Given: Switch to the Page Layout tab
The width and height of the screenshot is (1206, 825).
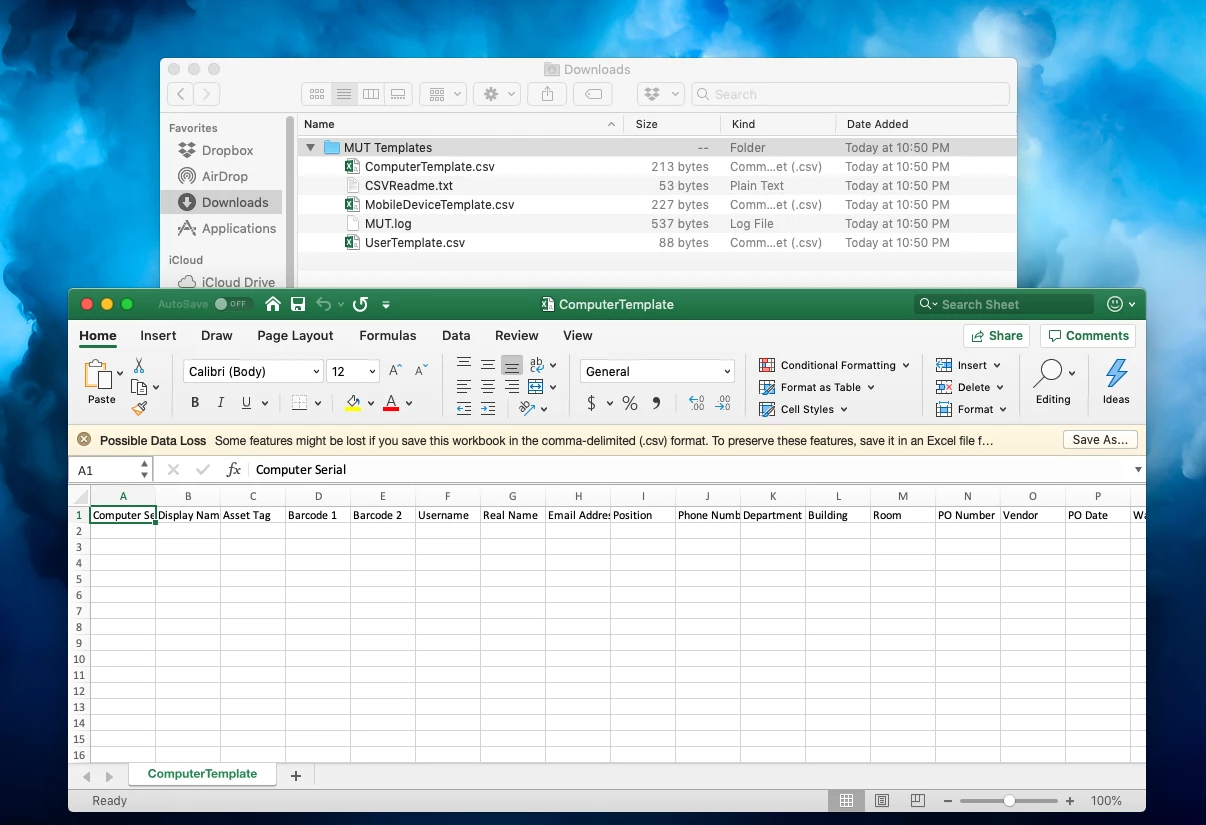Looking at the screenshot, I should click(x=295, y=336).
